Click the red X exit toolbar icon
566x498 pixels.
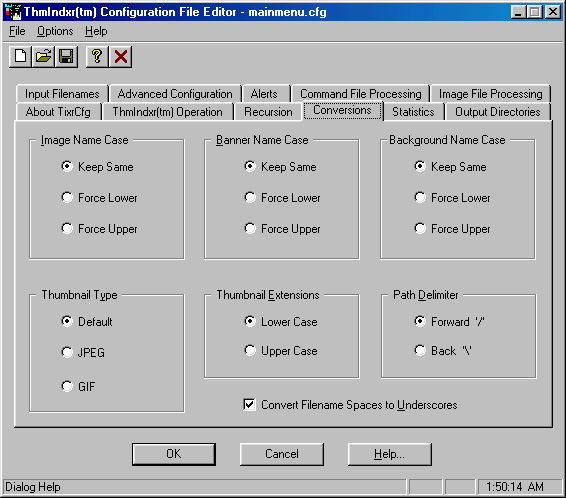[x=121, y=57]
